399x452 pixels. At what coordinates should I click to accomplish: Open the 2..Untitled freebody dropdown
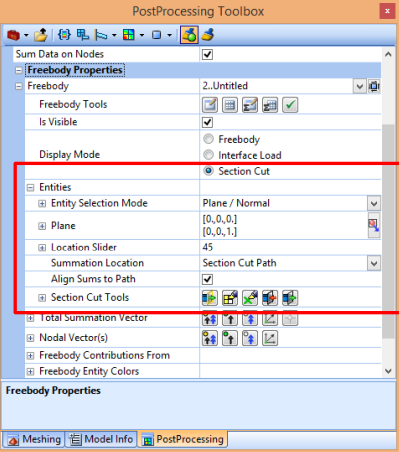tap(359, 87)
